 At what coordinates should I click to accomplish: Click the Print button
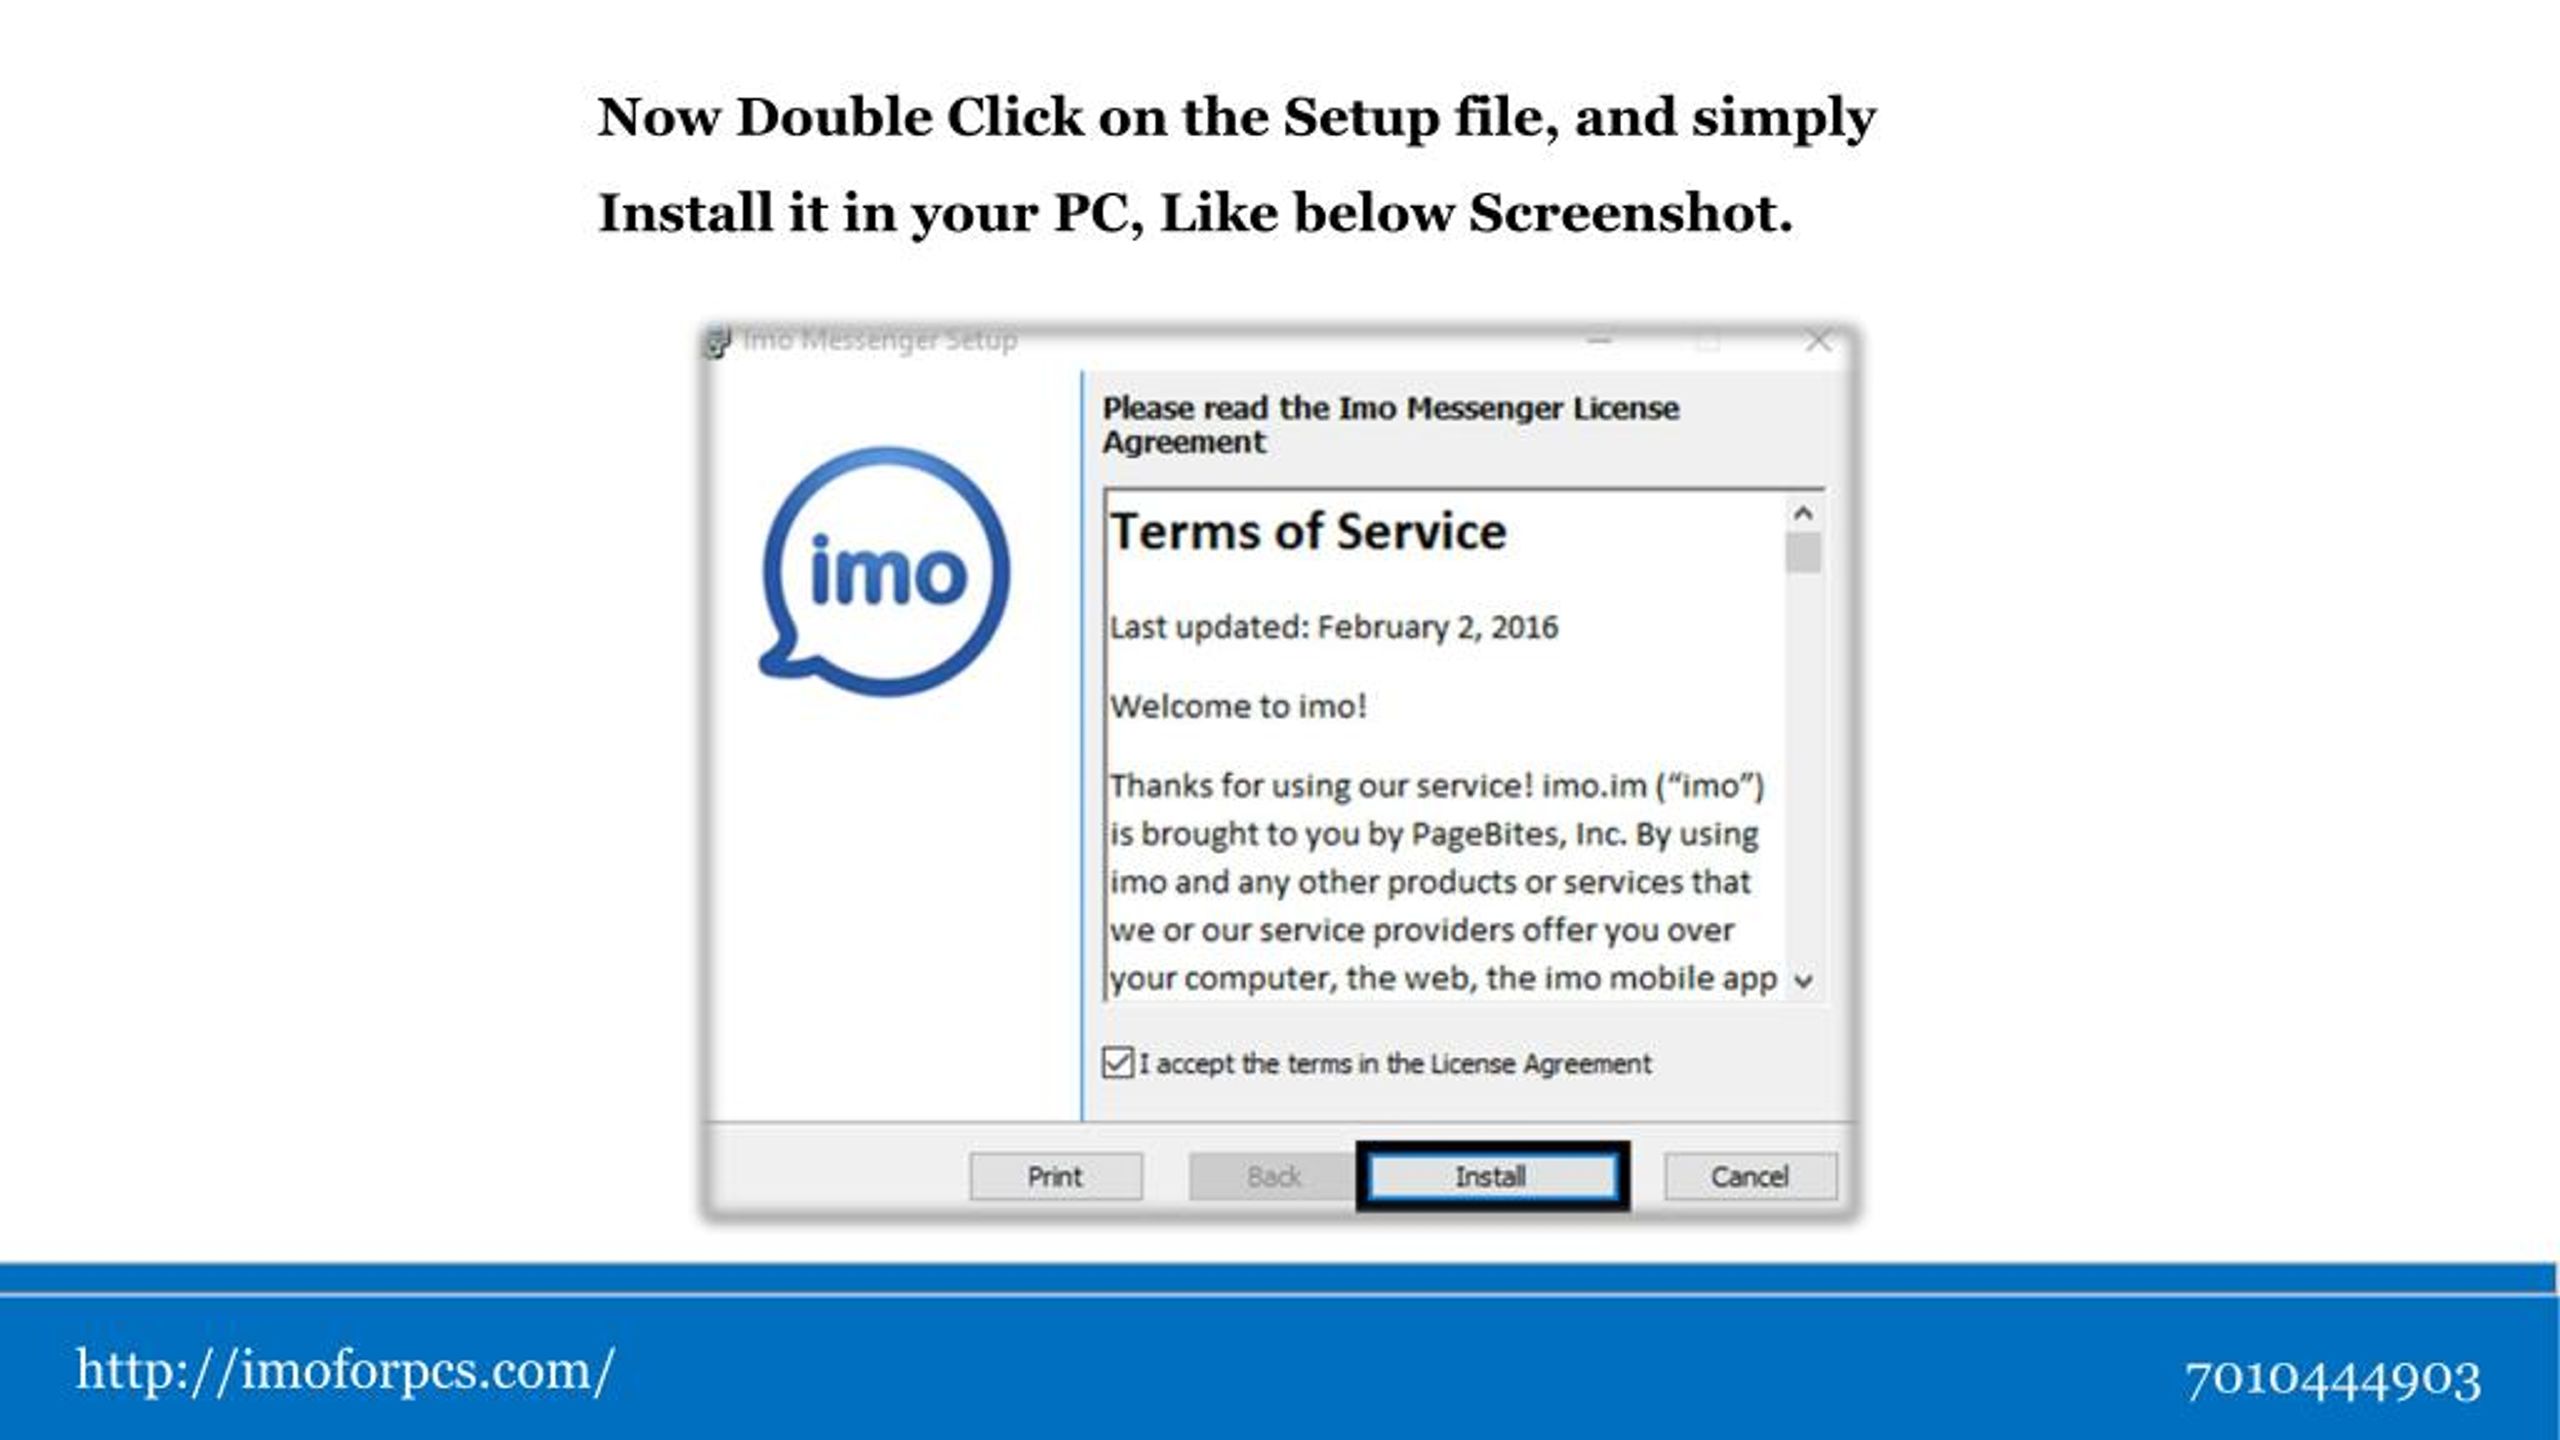point(1055,1176)
